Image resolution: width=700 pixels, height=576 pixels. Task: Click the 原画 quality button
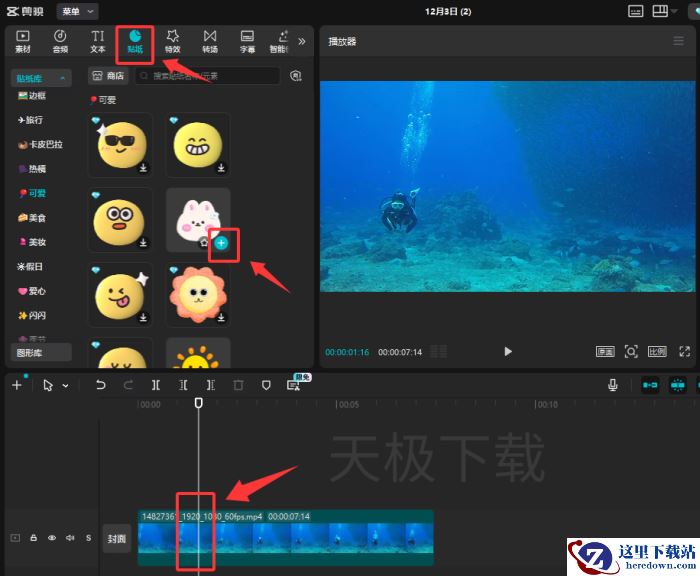[605, 351]
